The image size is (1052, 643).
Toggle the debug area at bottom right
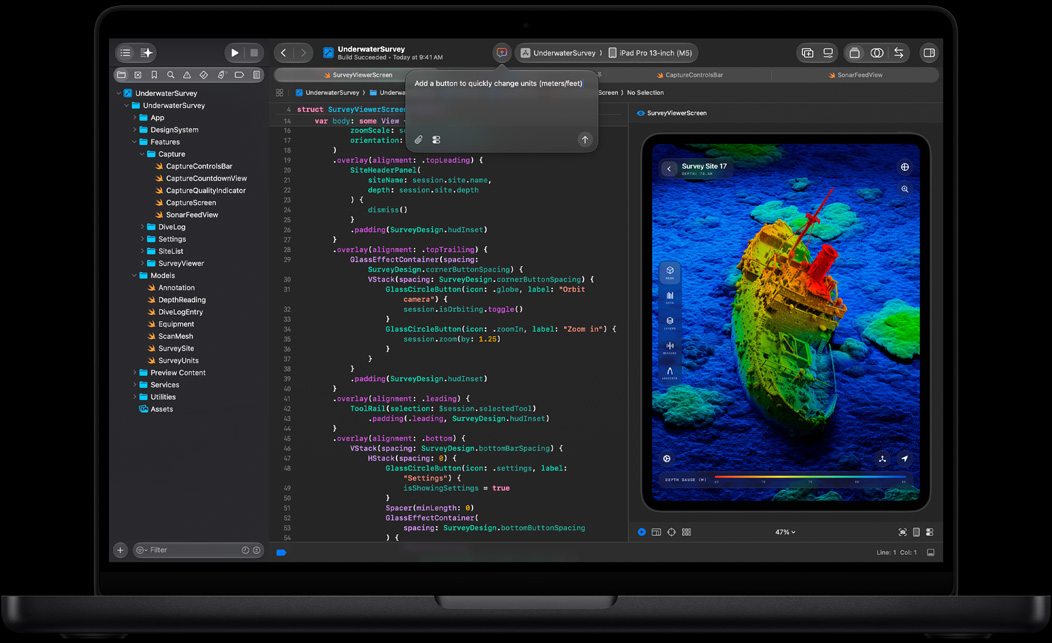pos(931,552)
